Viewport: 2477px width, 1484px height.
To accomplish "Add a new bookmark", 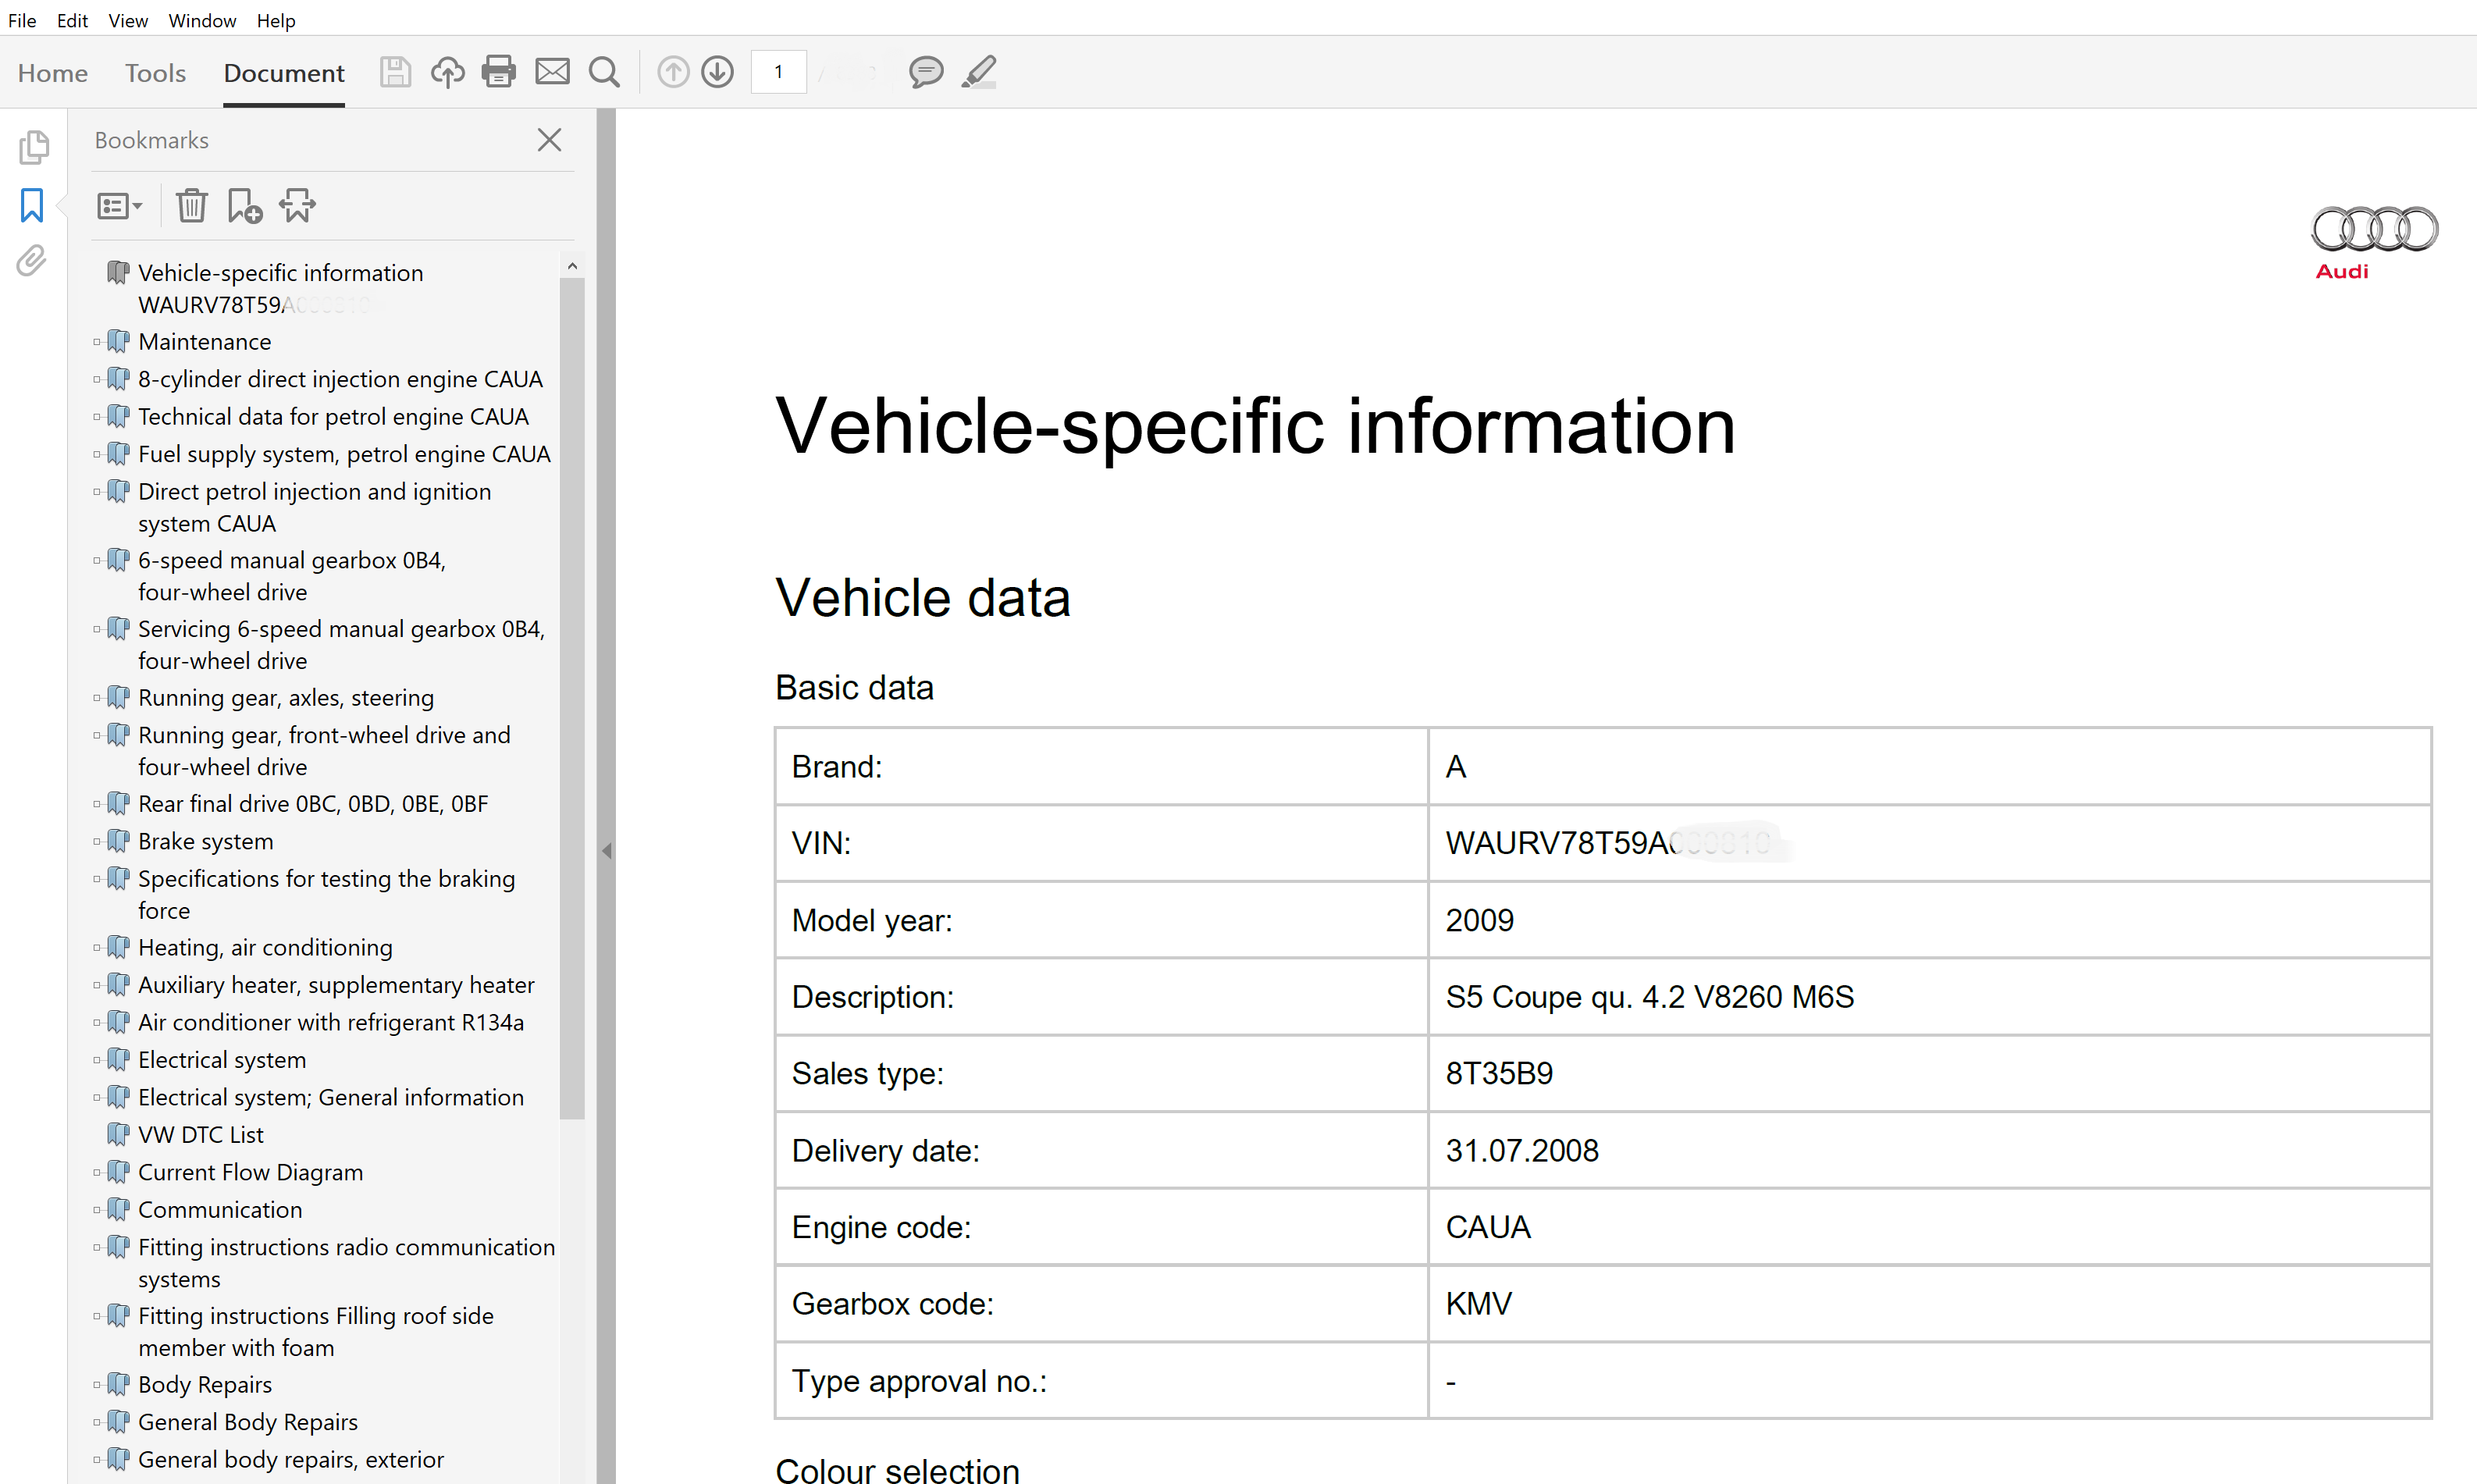I will 244,206.
